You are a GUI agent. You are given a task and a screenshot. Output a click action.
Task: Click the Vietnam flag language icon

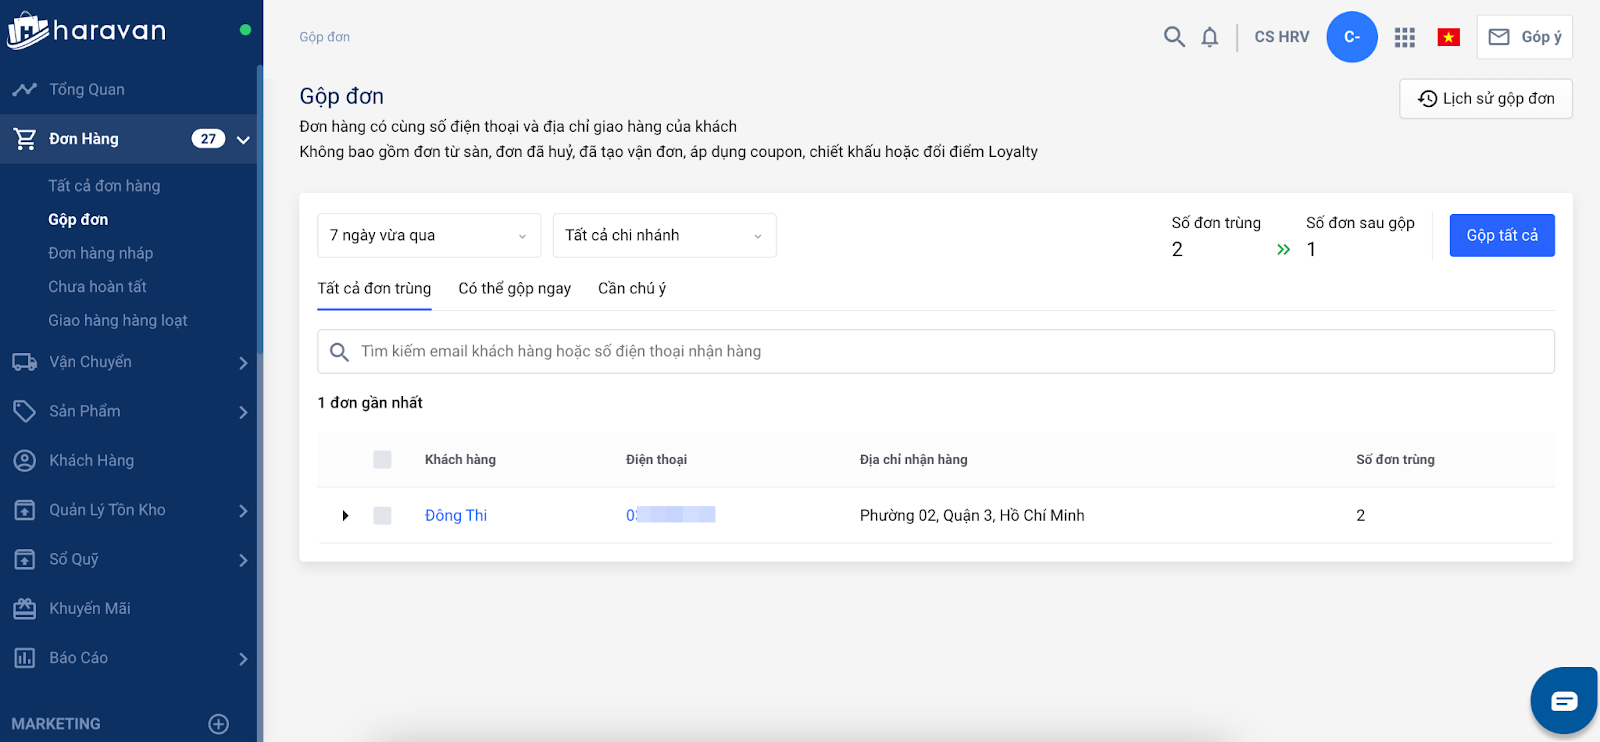(1448, 37)
